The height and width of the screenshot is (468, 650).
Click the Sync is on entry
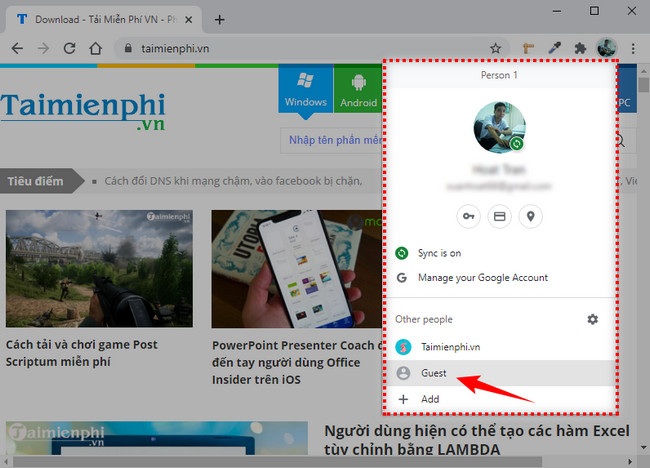pyautogui.click(x=501, y=253)
